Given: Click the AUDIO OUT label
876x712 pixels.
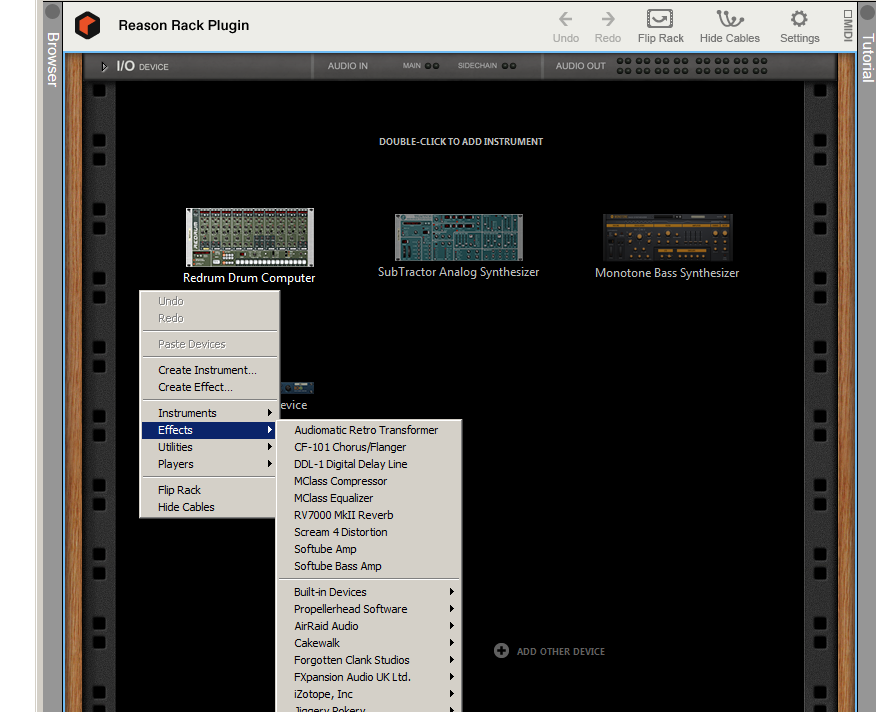Looking at the screenshot, I should point(580,66).
